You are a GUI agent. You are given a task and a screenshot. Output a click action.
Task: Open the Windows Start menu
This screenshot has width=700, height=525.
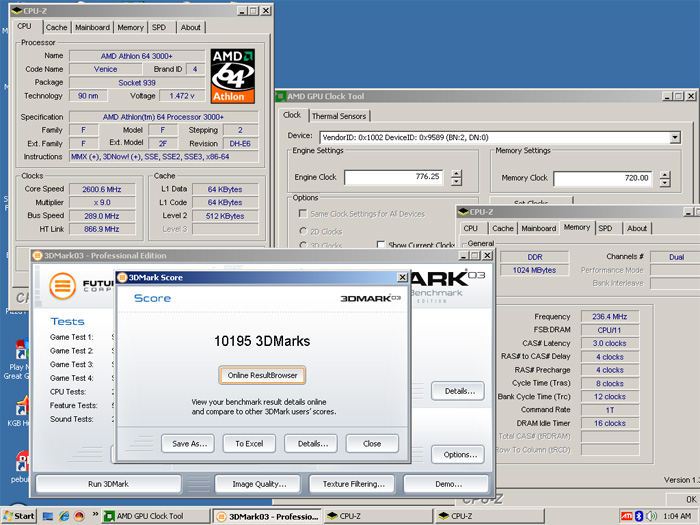coord(18,516)
